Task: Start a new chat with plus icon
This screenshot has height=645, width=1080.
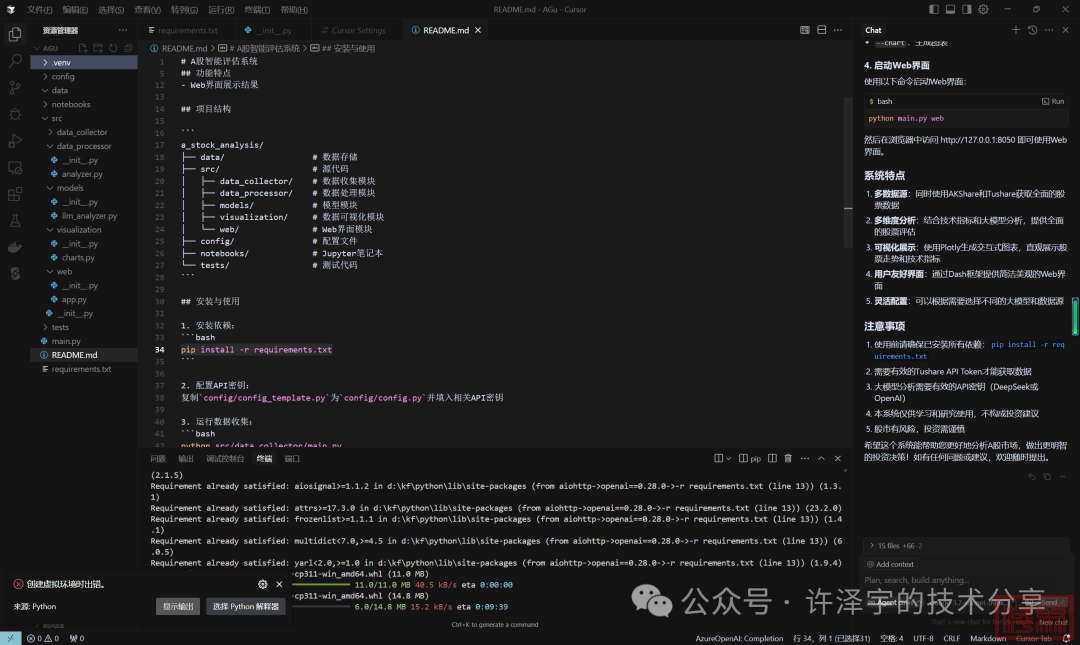Action: (x=1015, y=30)
